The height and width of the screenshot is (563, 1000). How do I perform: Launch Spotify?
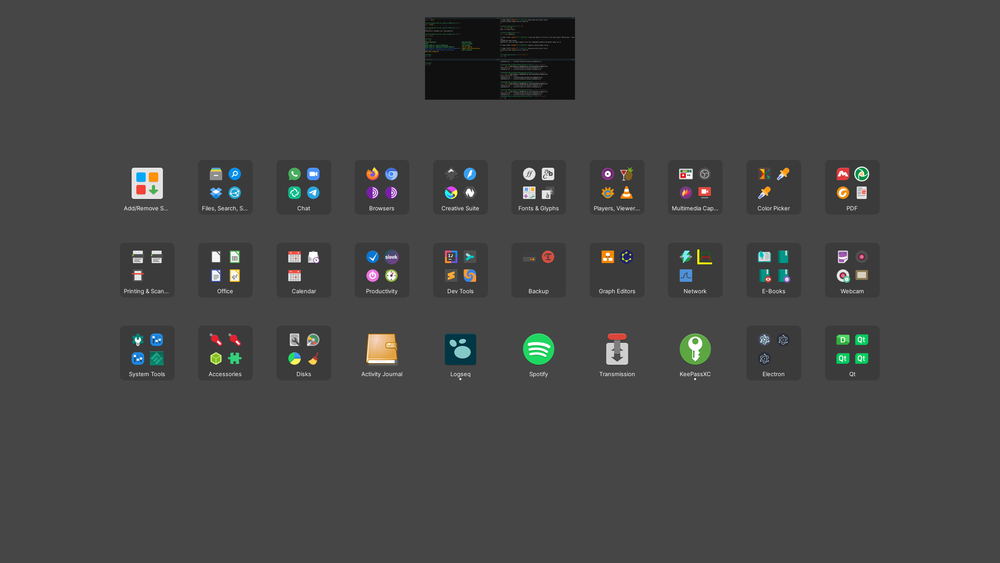pos(538,353)
